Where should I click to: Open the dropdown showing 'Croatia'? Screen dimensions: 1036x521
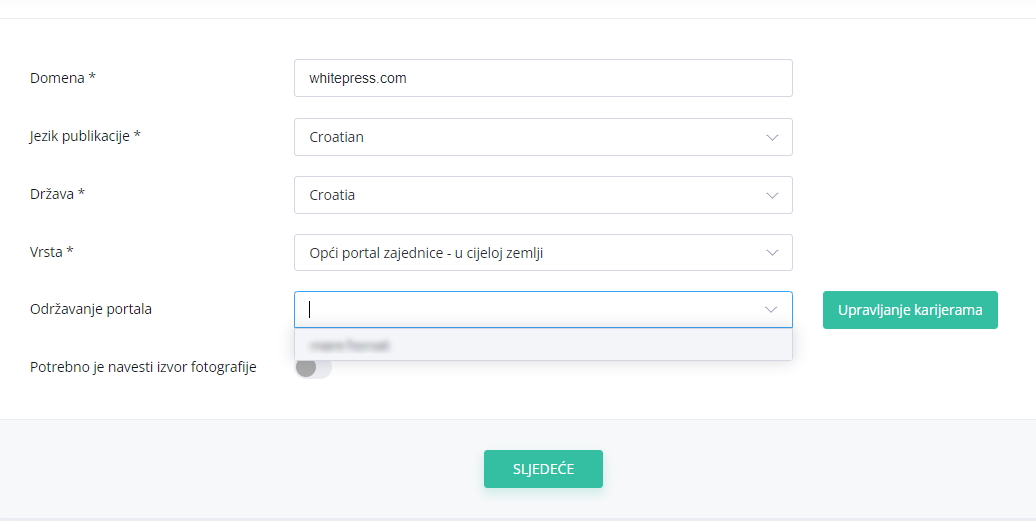pyautogui.click(x=543, y=195)
